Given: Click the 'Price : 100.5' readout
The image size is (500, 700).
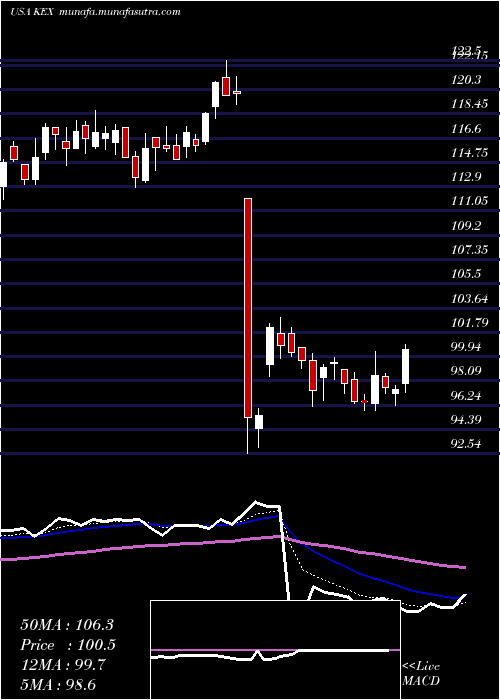Looking at the screenshot, I should [68, 645].
